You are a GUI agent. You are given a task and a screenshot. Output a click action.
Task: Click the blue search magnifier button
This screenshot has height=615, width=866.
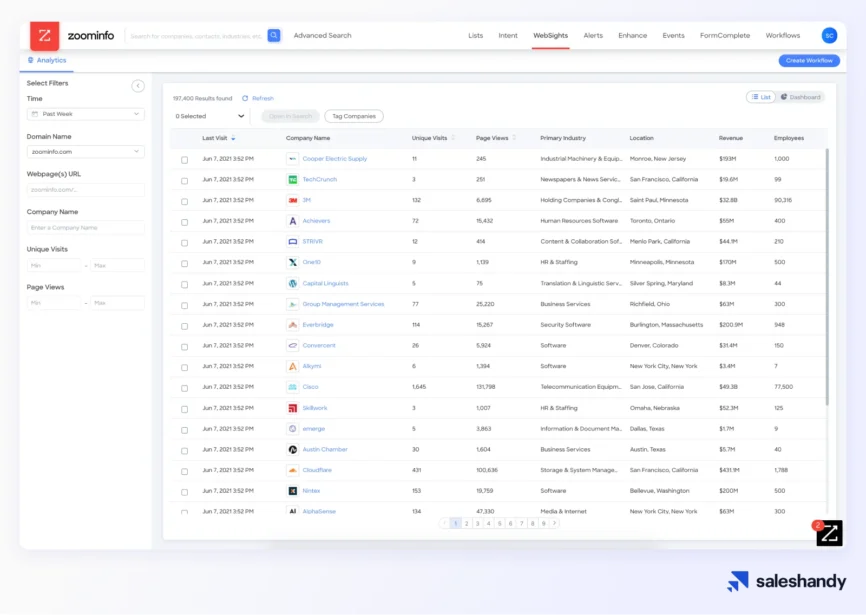(x=274, y=35)
